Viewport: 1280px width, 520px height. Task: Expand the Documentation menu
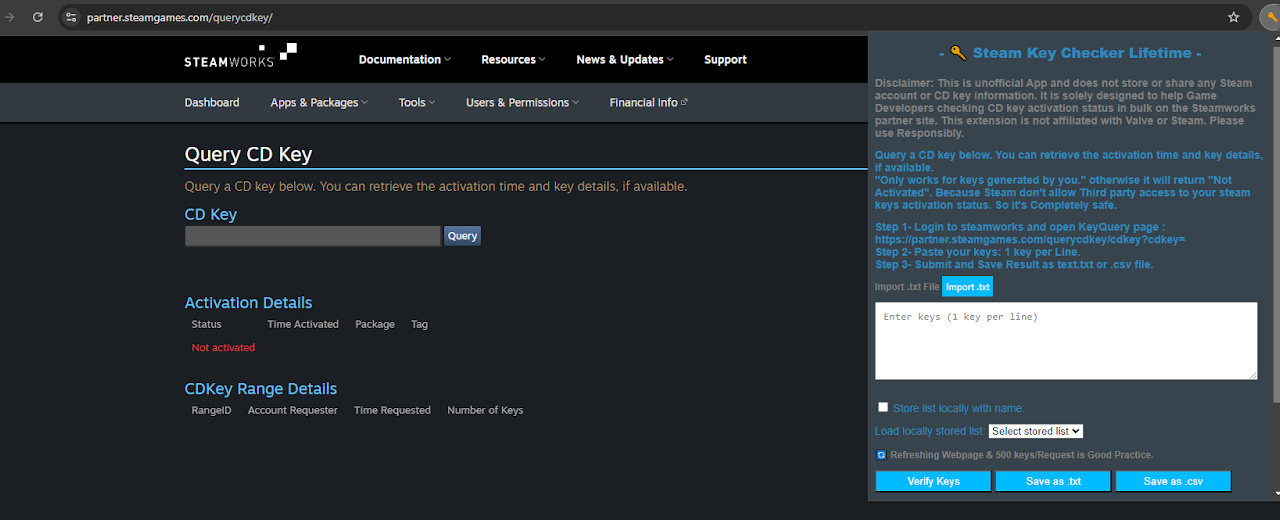[x=404, y=60]
